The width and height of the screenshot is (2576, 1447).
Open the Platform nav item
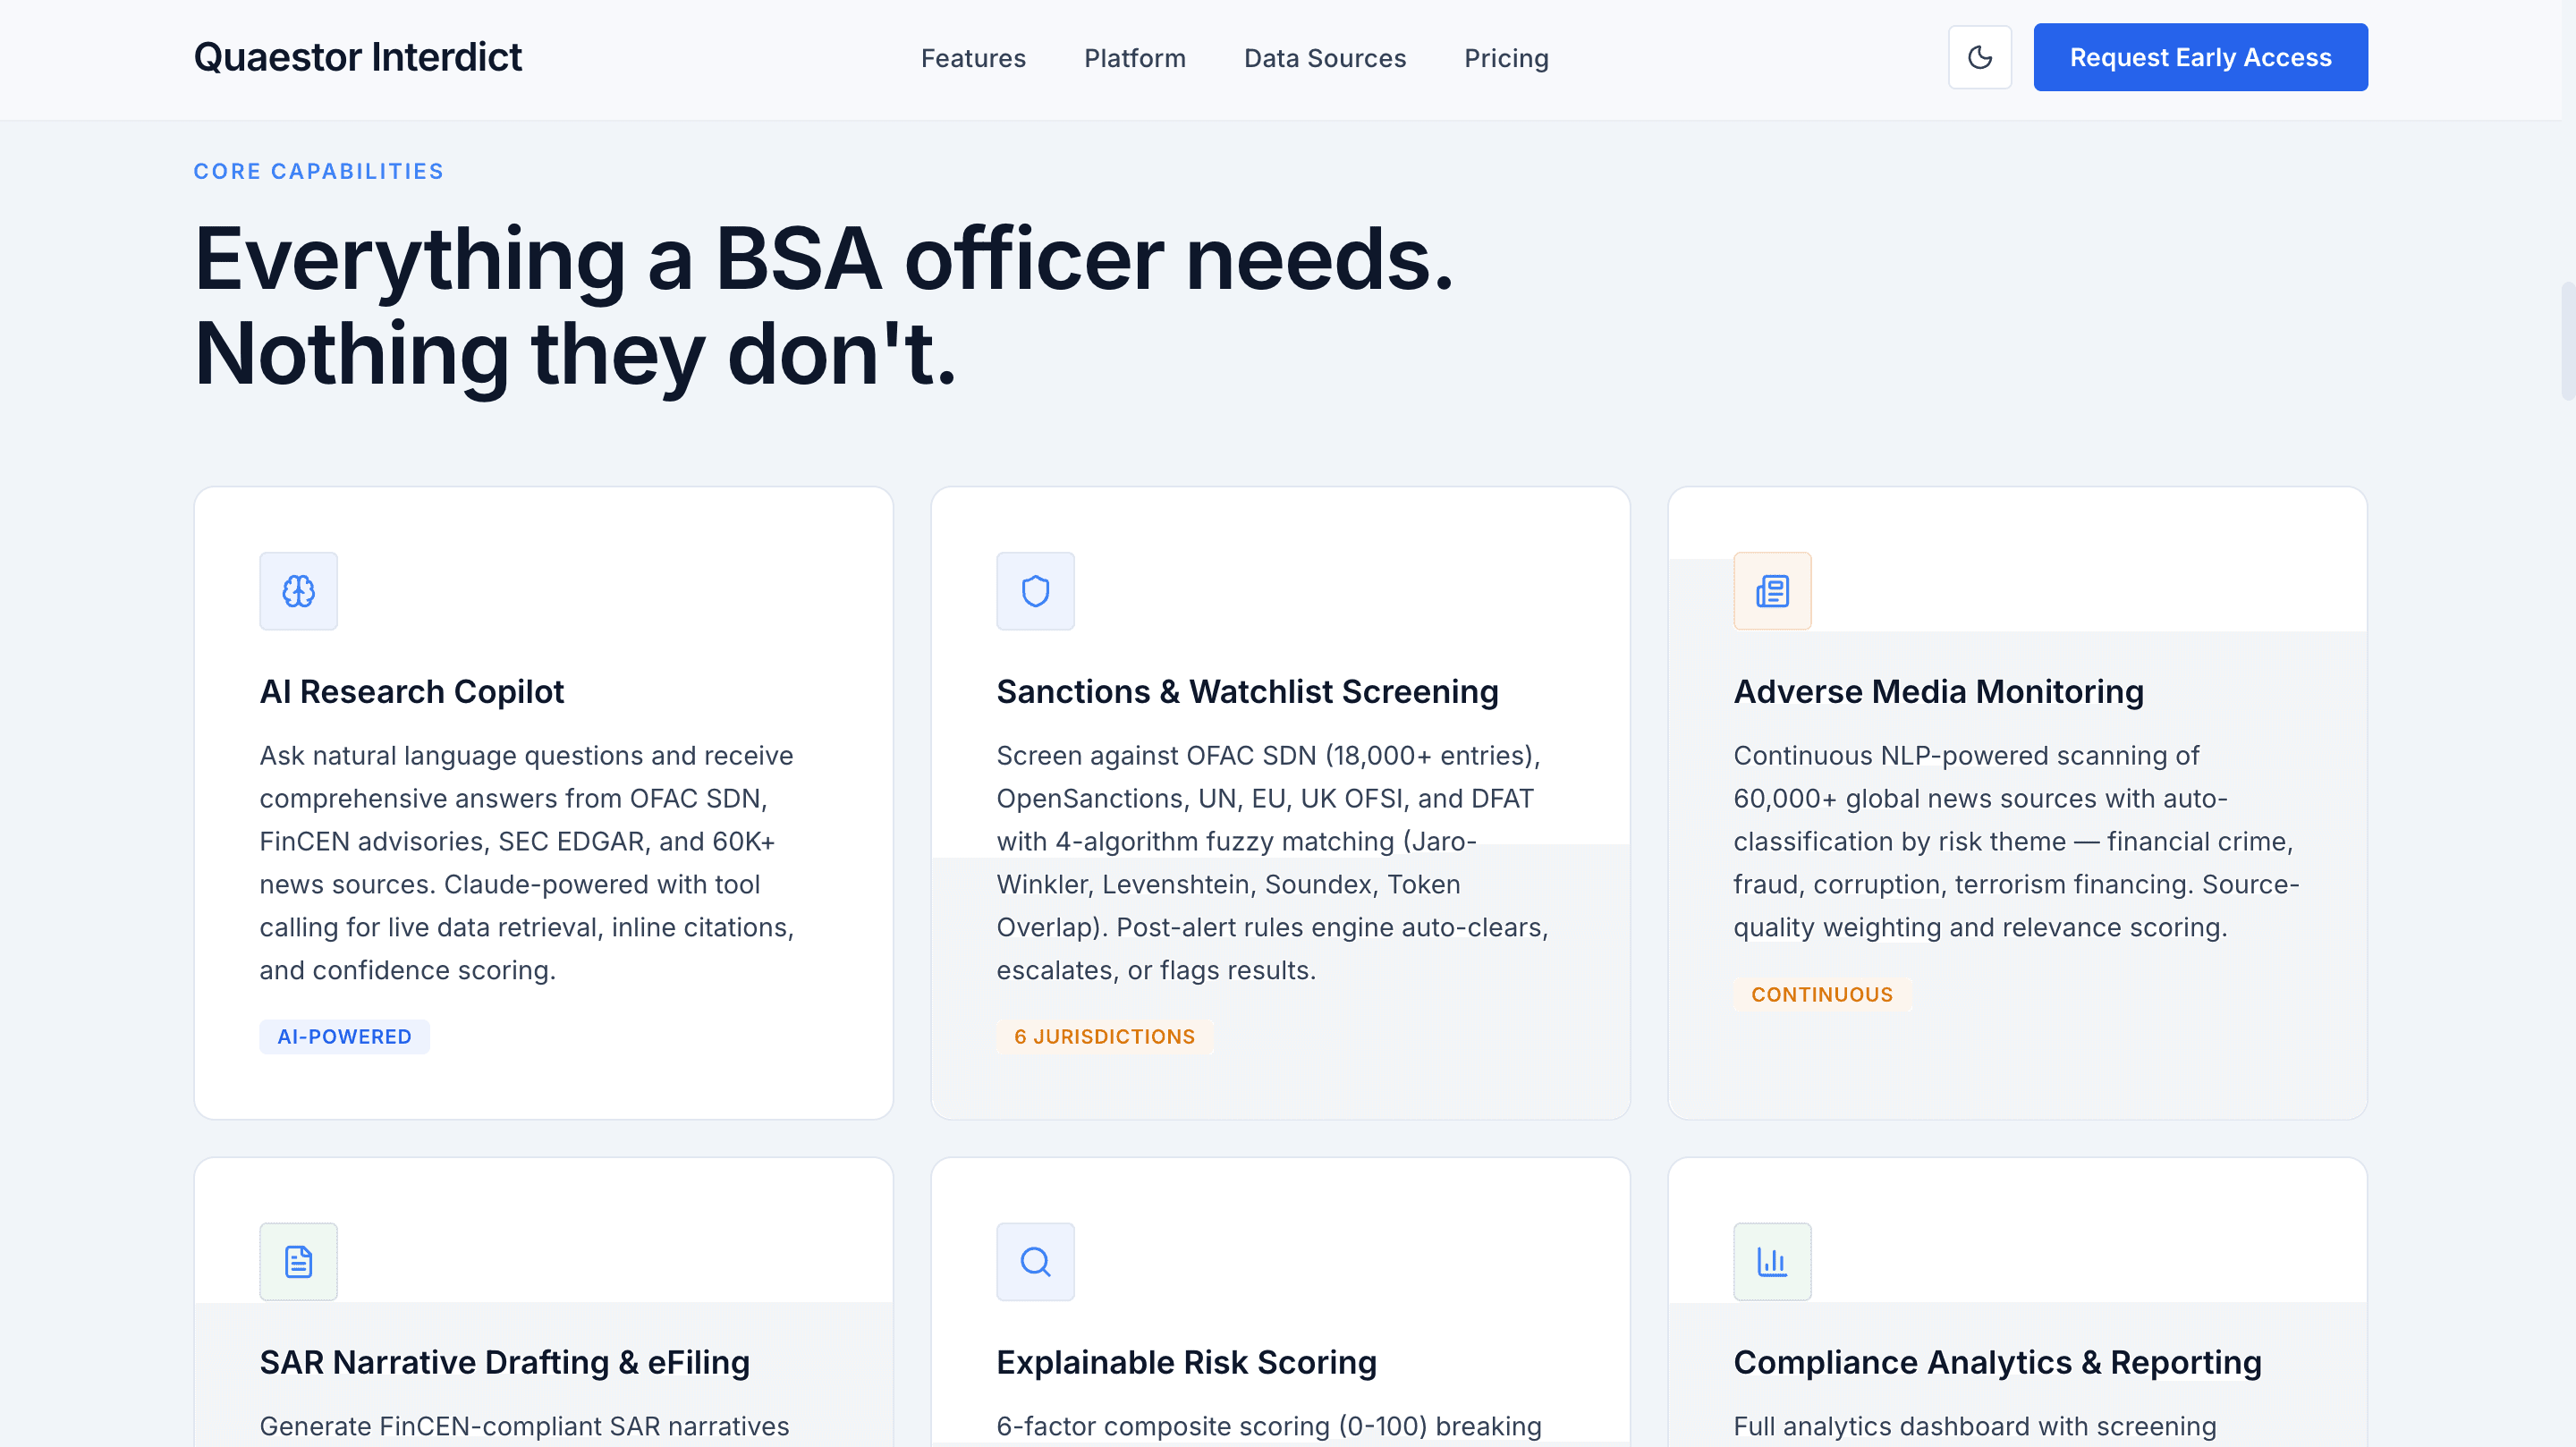(1134, 58)
